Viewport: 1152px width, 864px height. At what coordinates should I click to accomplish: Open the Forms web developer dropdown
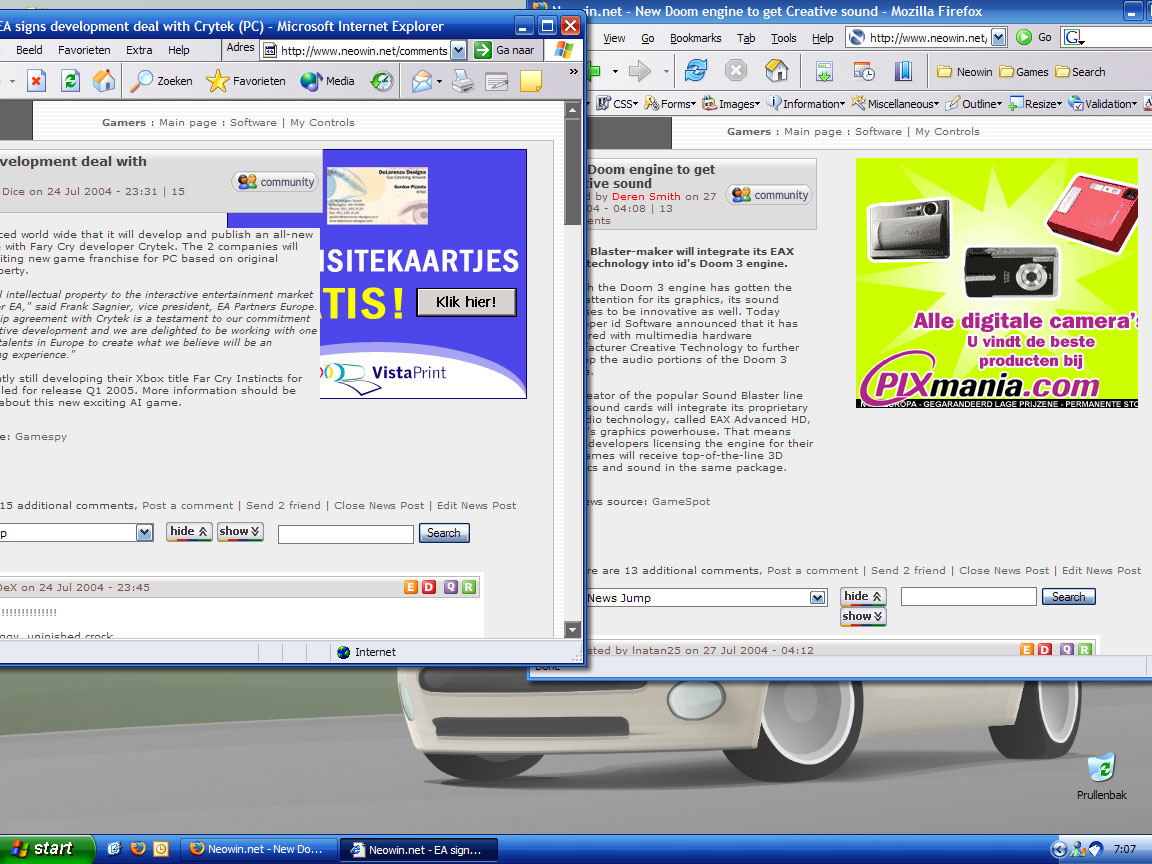[670, 104]
